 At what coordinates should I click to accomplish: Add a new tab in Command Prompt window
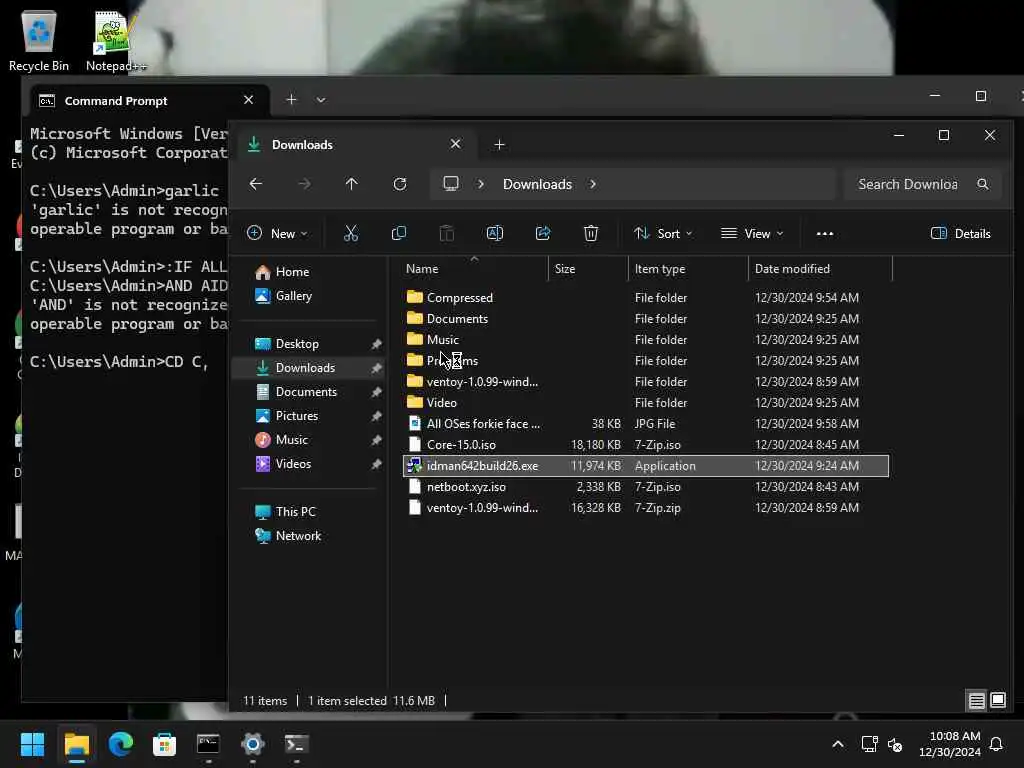click(291, 100)
